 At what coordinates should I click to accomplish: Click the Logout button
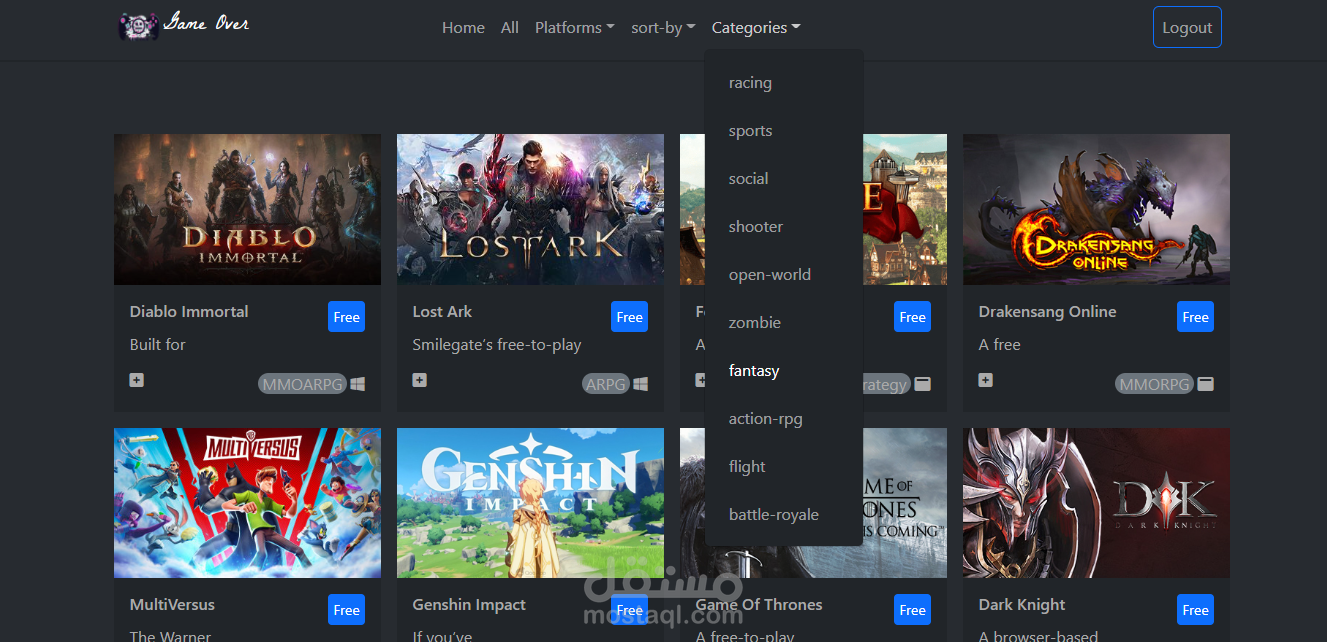coord(1187,27)
